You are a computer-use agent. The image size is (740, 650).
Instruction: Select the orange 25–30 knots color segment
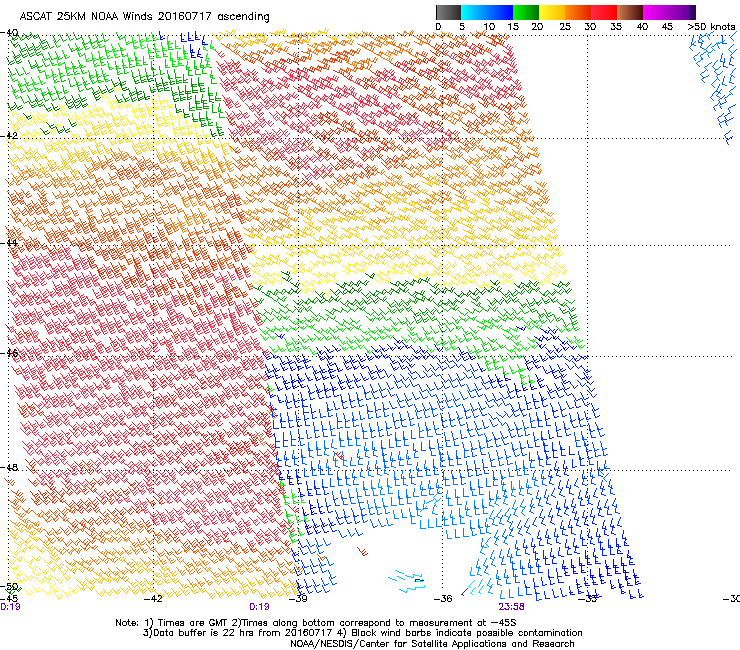[578, 12]
